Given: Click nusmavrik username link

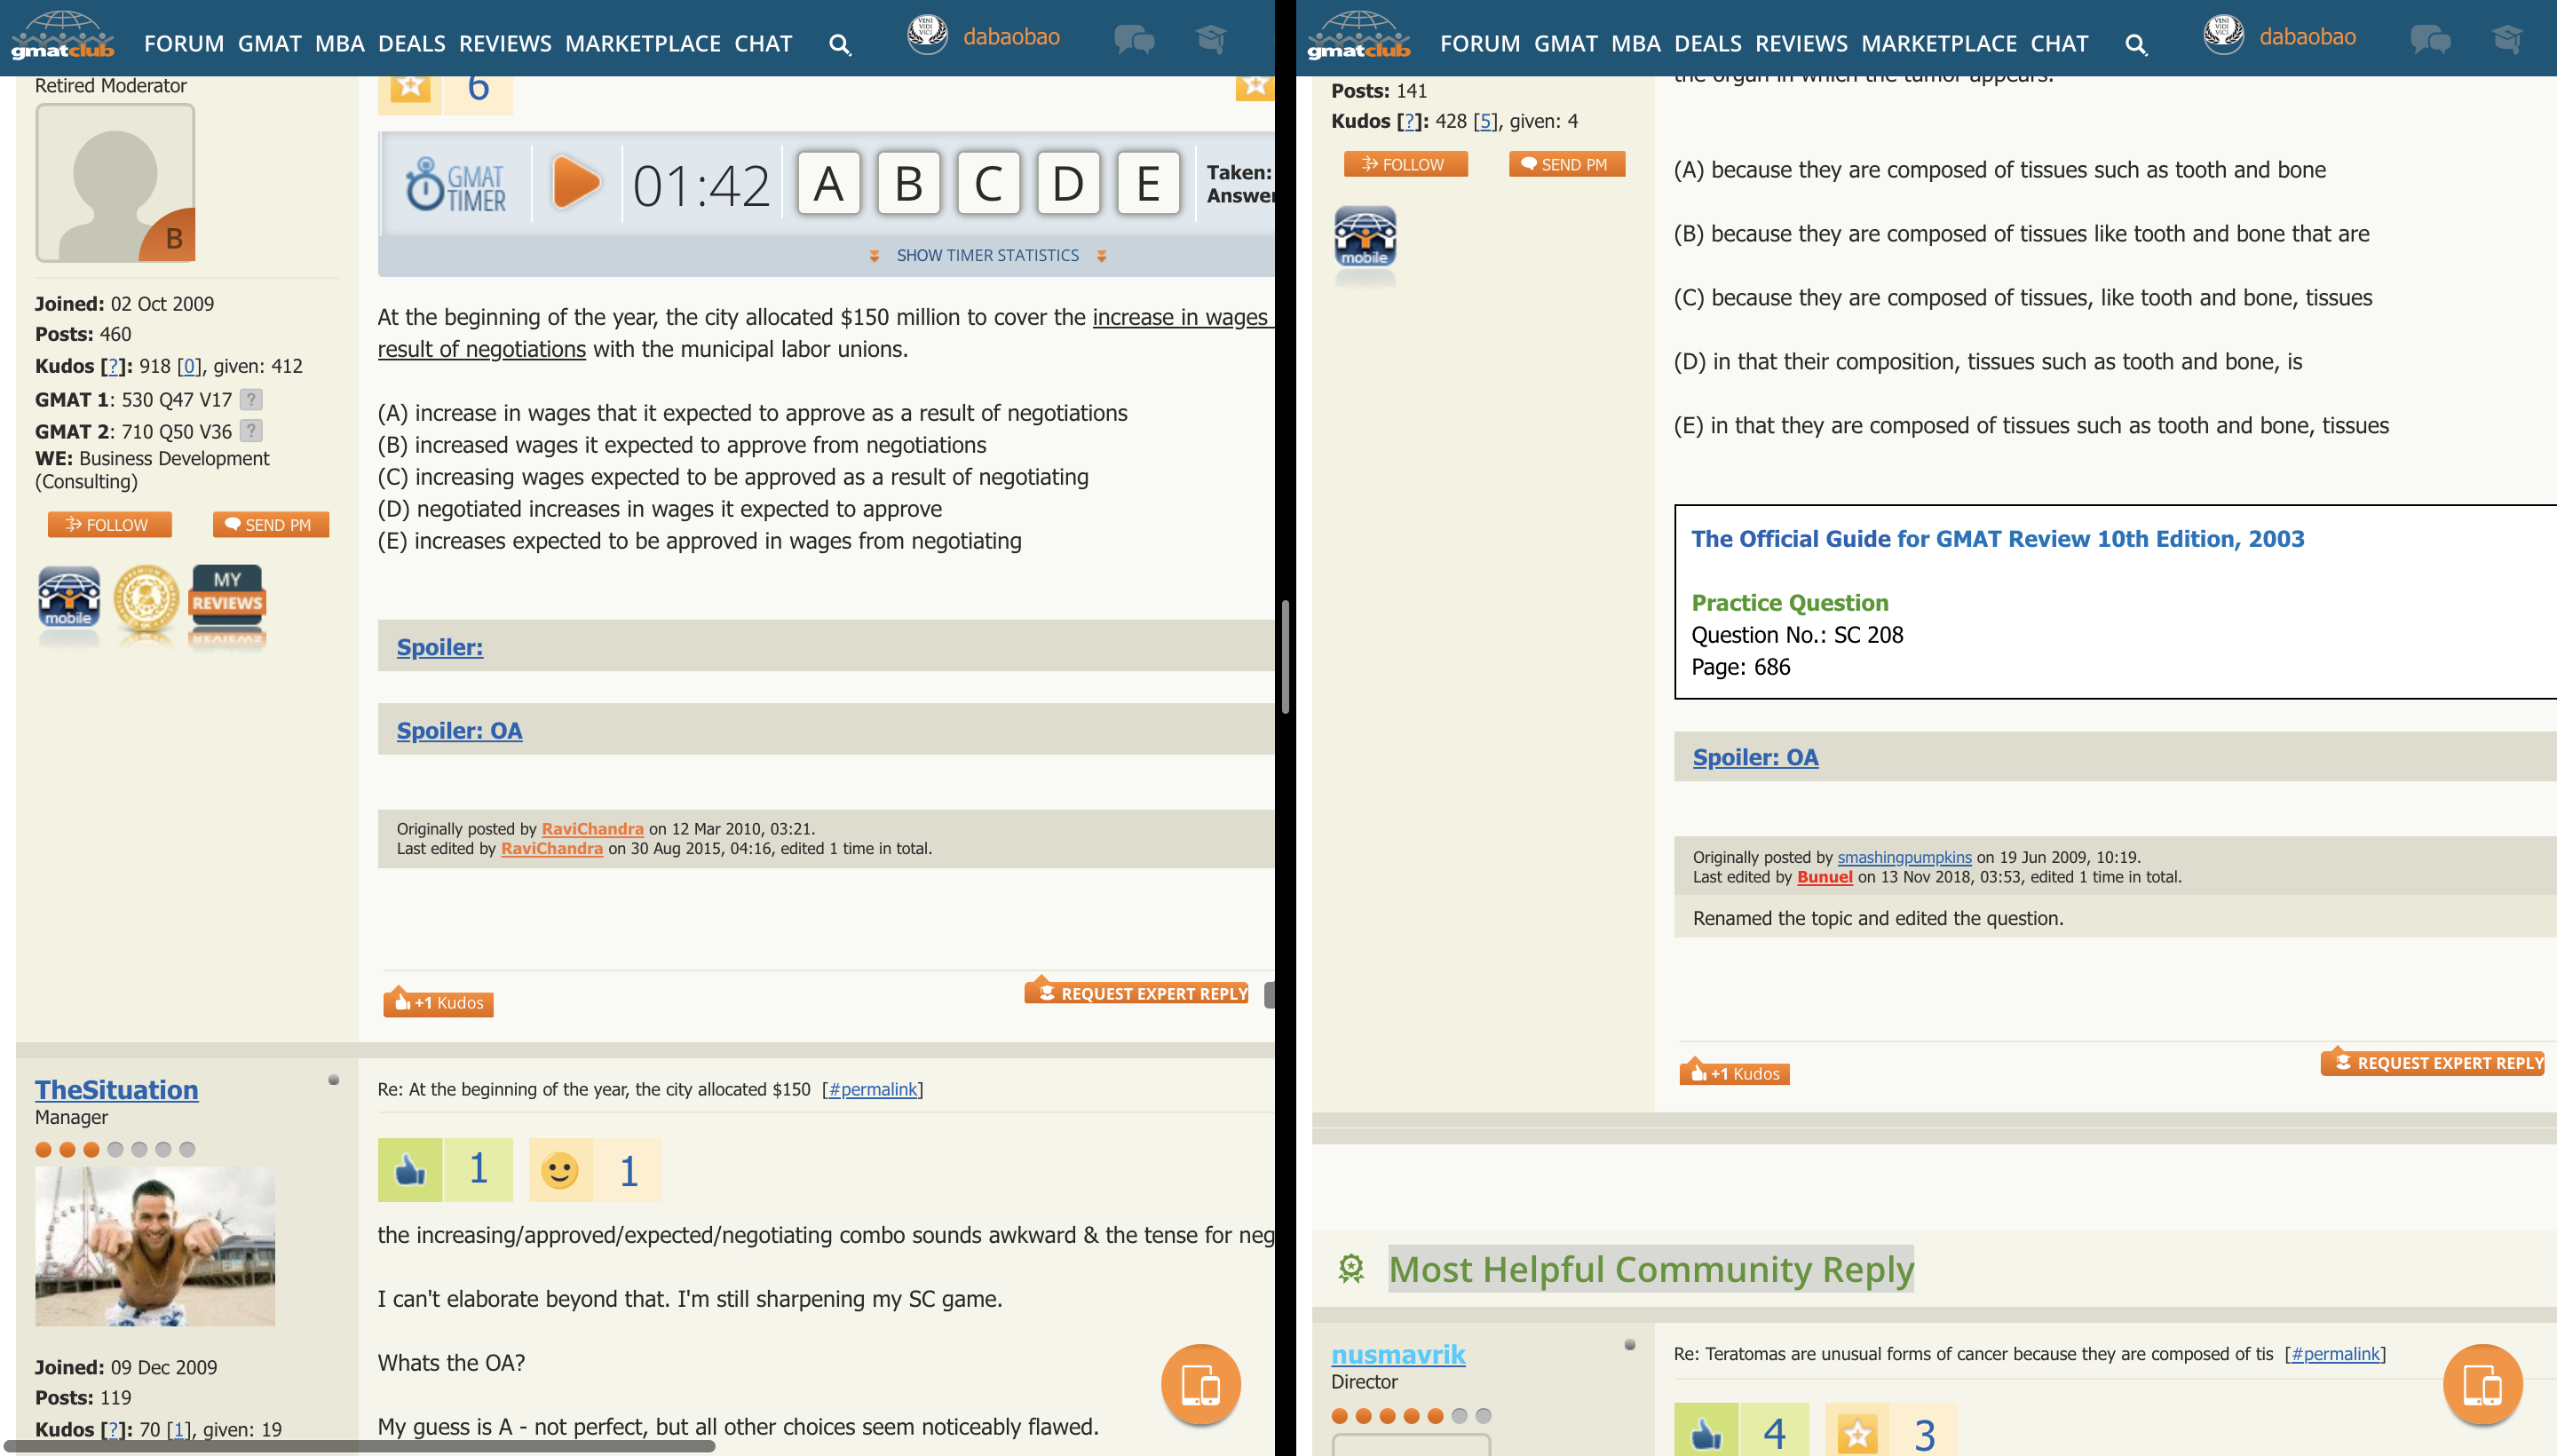Looking at the screenshot, I should point(1398,1352).
